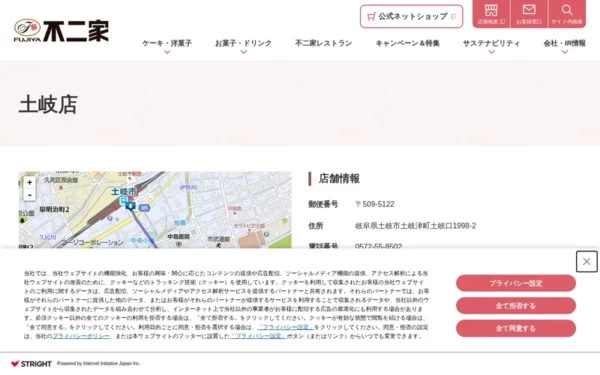Zoom in on the map
The width and height of the screenshot is (600, 375).
tap(29, 183)
